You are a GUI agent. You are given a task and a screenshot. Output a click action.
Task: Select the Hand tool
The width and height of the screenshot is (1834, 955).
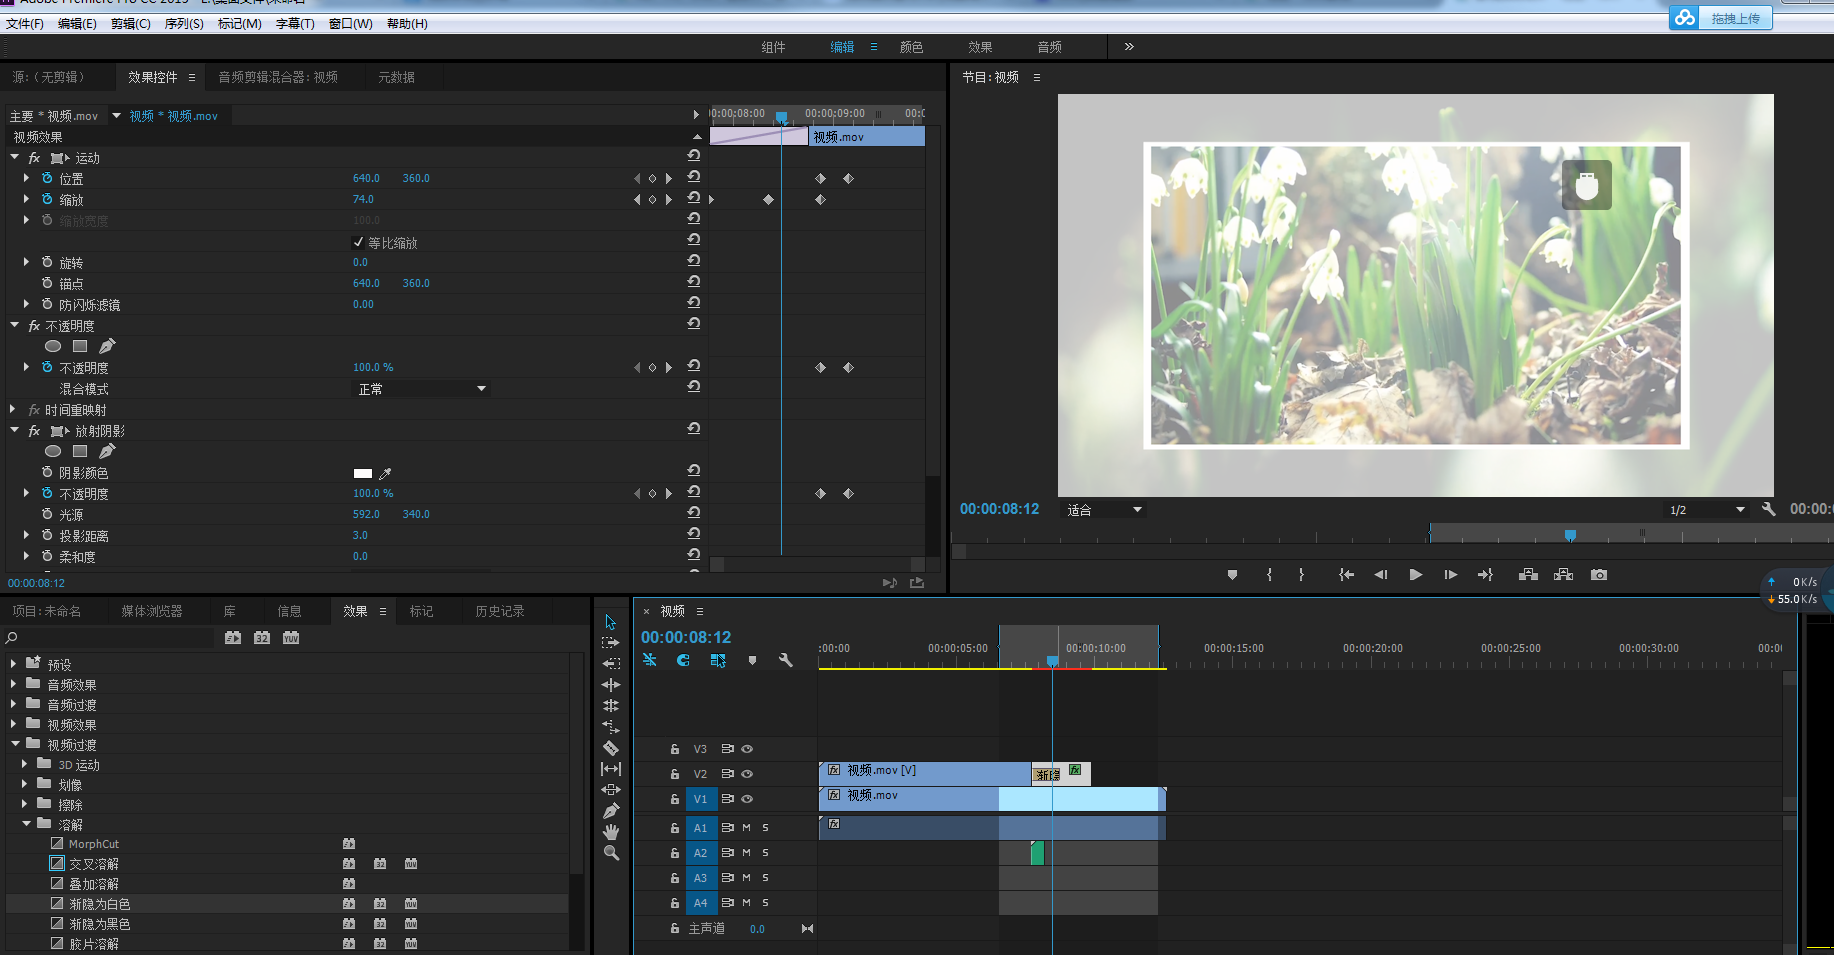(611, 832)
